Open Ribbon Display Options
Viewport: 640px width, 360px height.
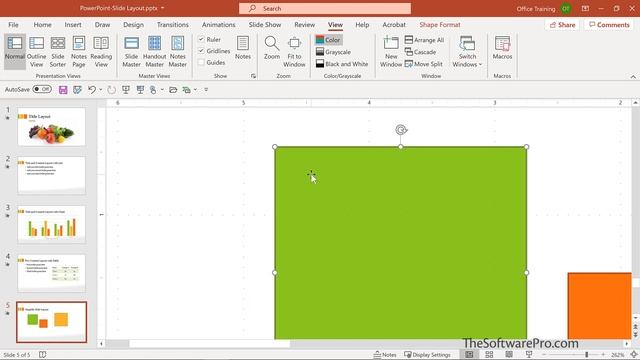585,8
